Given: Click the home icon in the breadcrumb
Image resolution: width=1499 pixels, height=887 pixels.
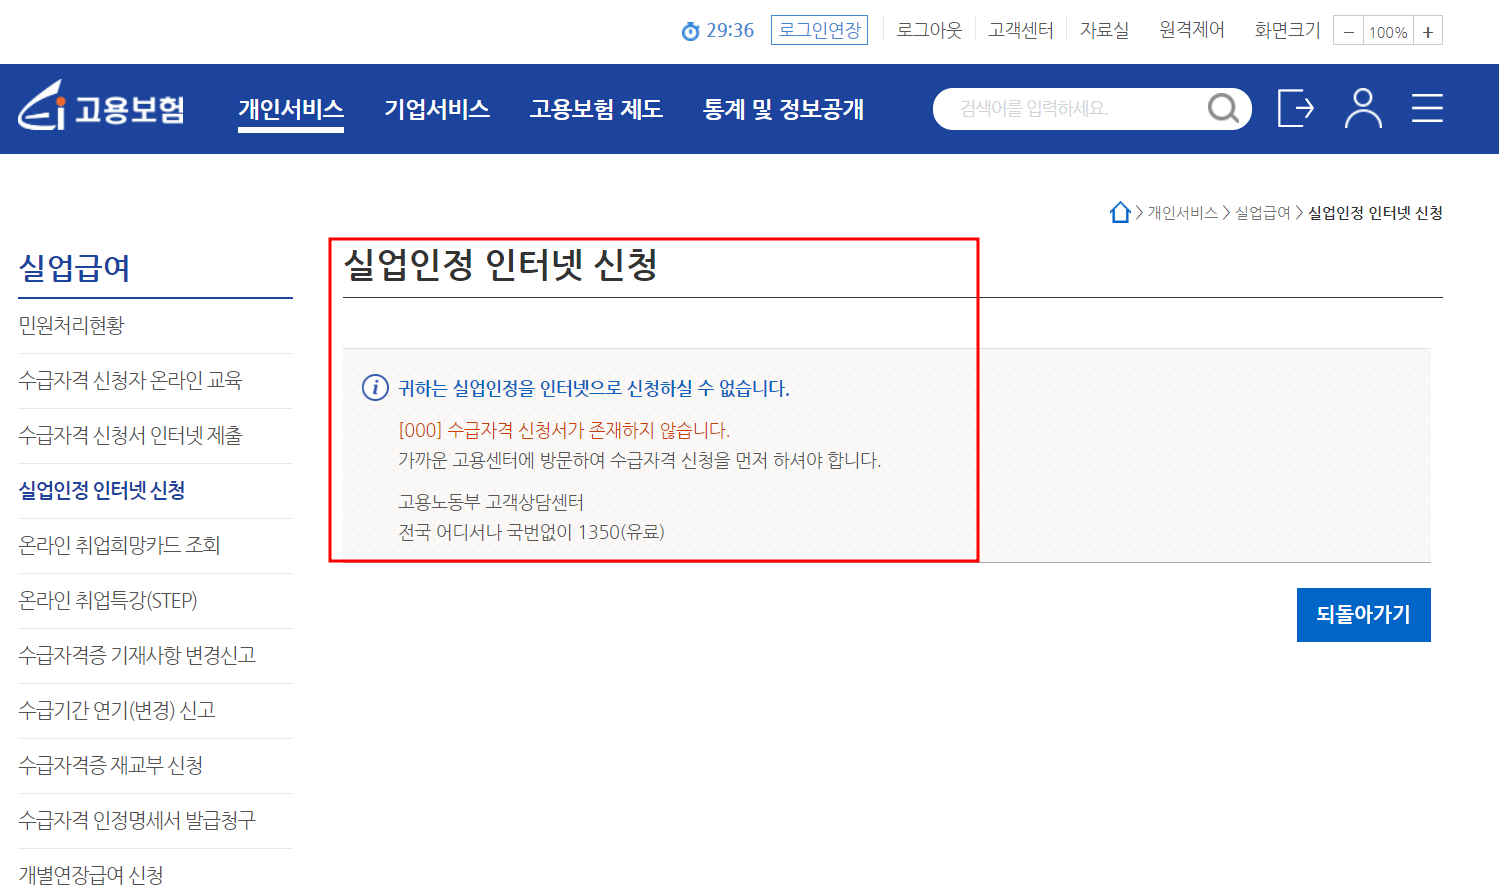Looking at the screenshot, I should (x=1120, y=211).
